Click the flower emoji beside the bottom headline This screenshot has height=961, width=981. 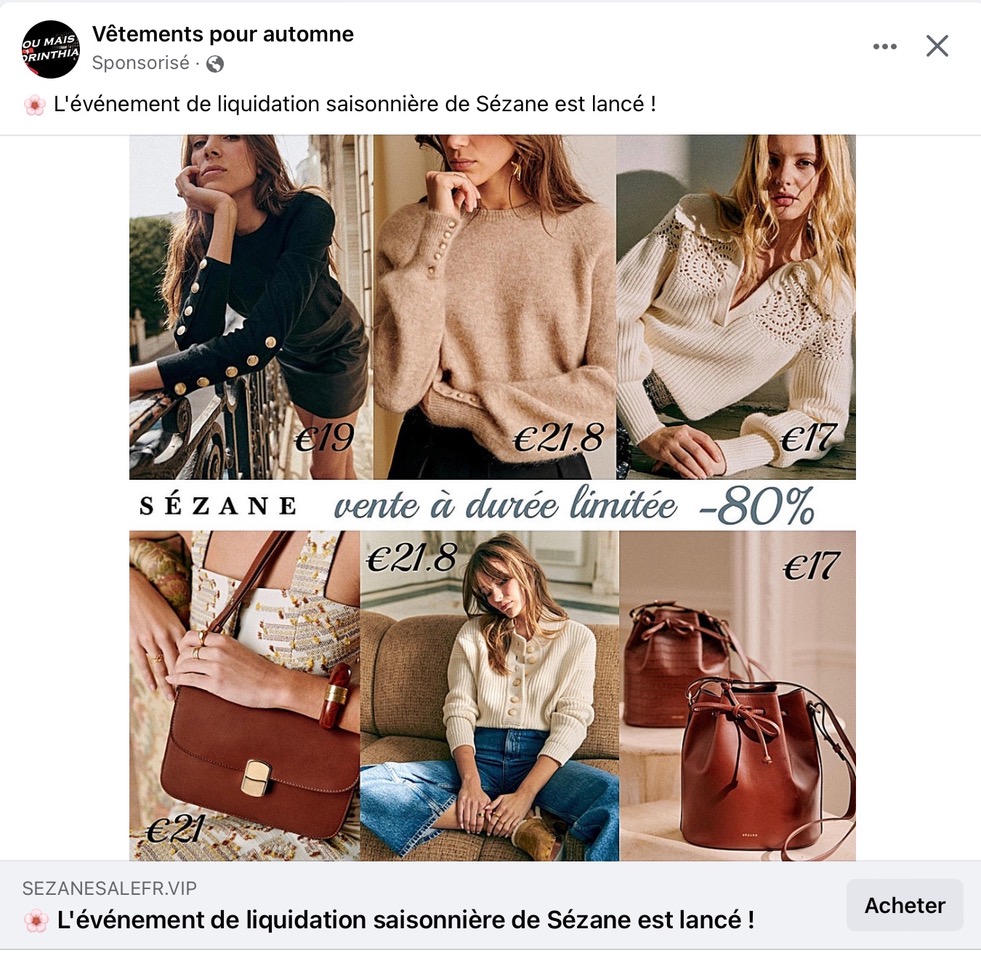[x=36, y=920]
